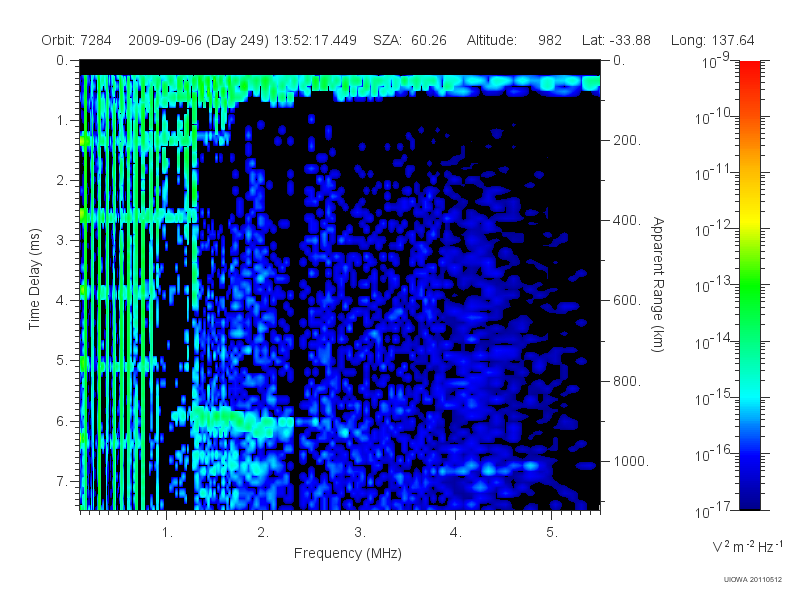
Task: Click the apparent range tick '200.'
Action: click(627, 140)
